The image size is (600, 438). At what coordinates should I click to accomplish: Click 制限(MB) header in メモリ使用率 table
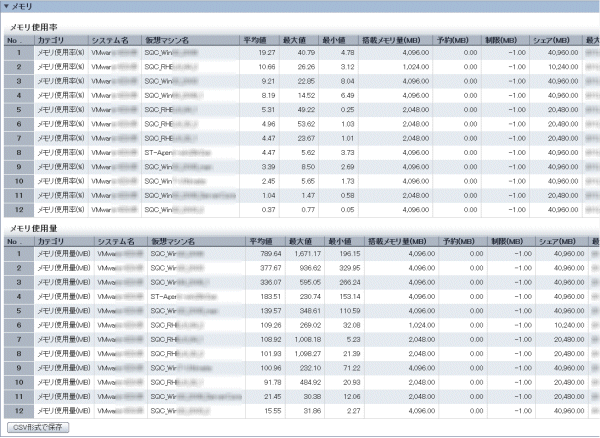[507, 39]
